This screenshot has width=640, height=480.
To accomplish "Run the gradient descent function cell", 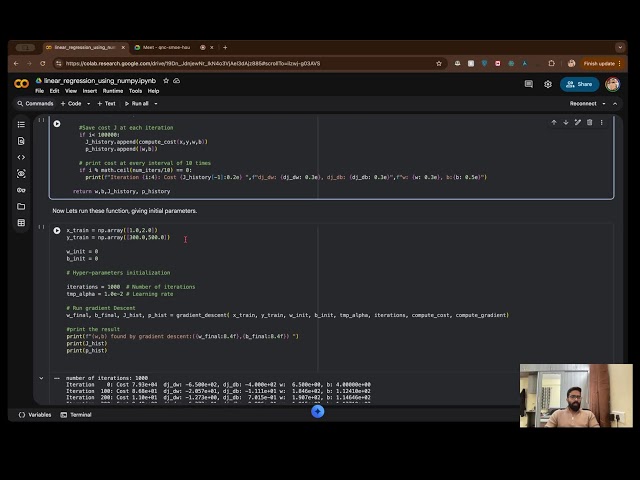I will click(x=57, y=124).
